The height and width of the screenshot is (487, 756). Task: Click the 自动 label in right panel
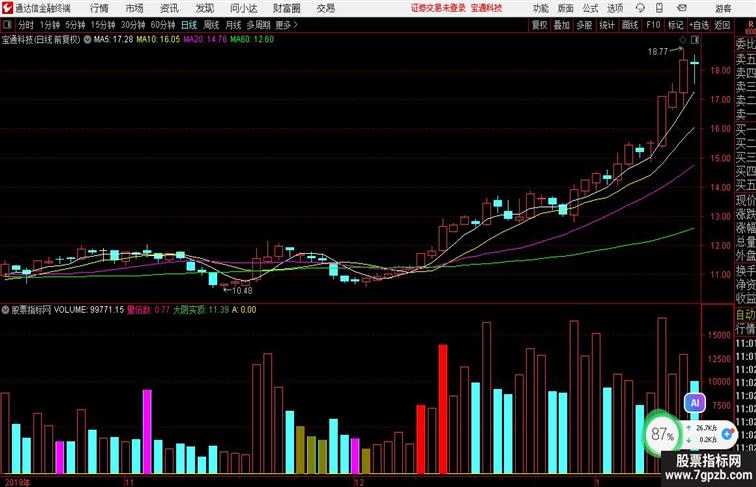click(745, 315)
